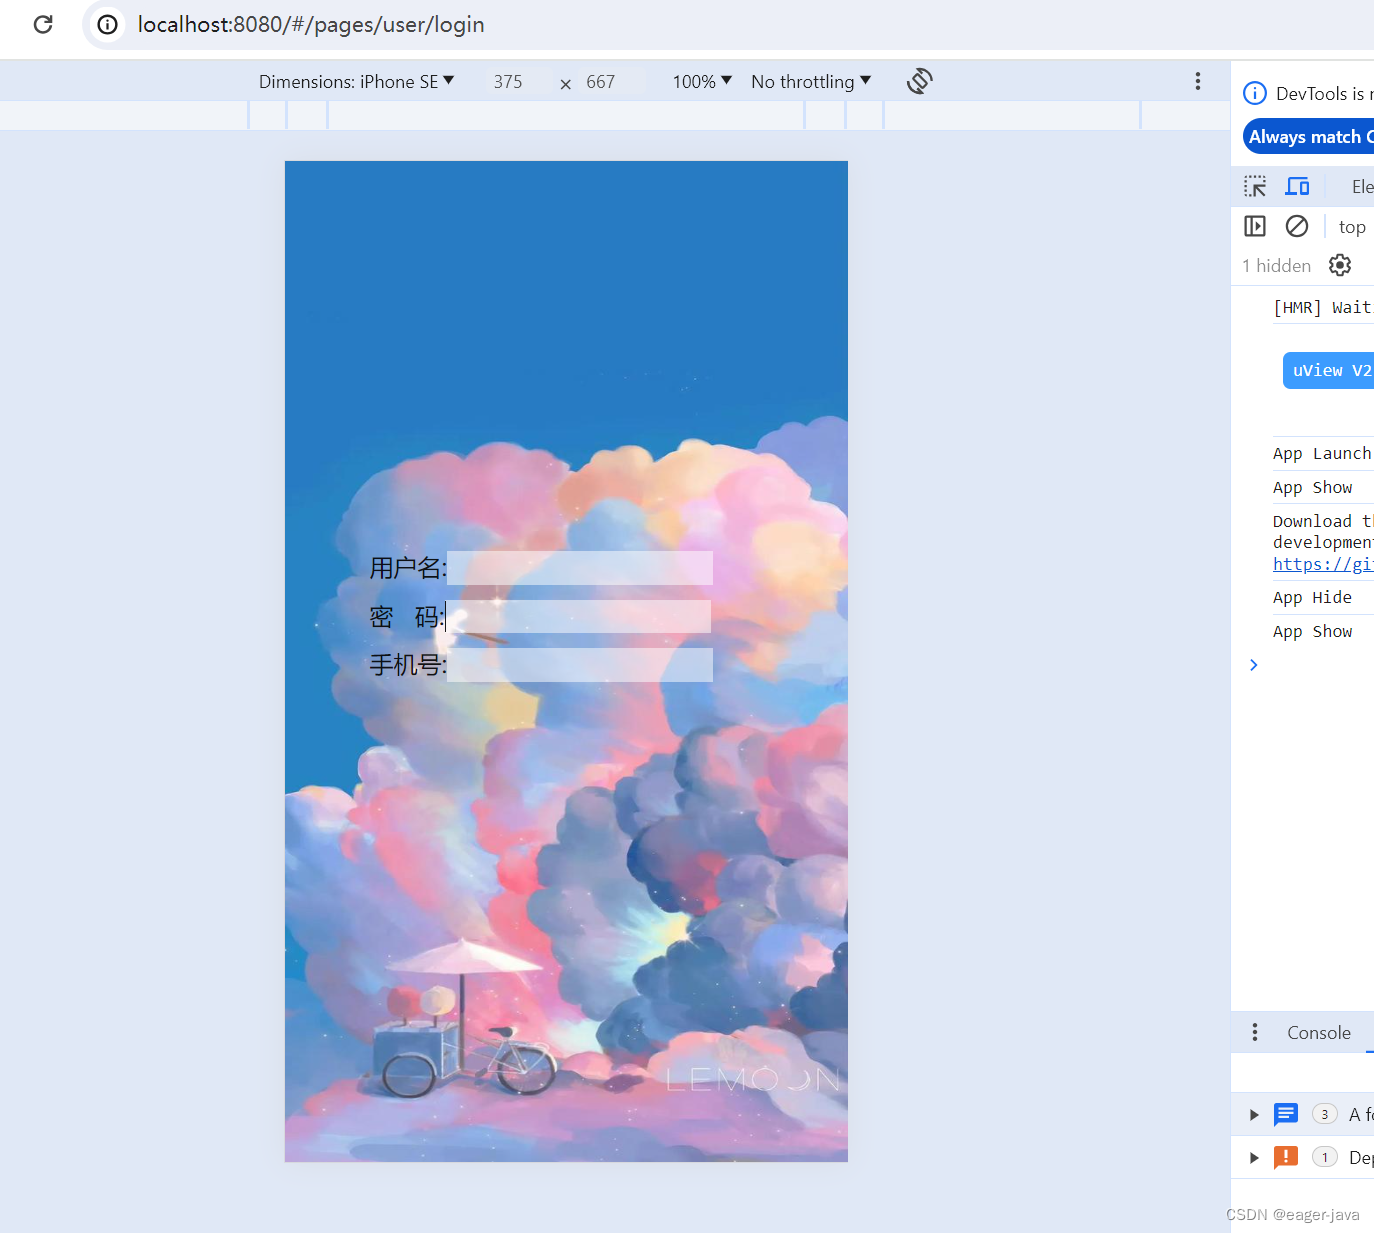
Task: Show the console sidebar panel
Action: [1255, 226]
